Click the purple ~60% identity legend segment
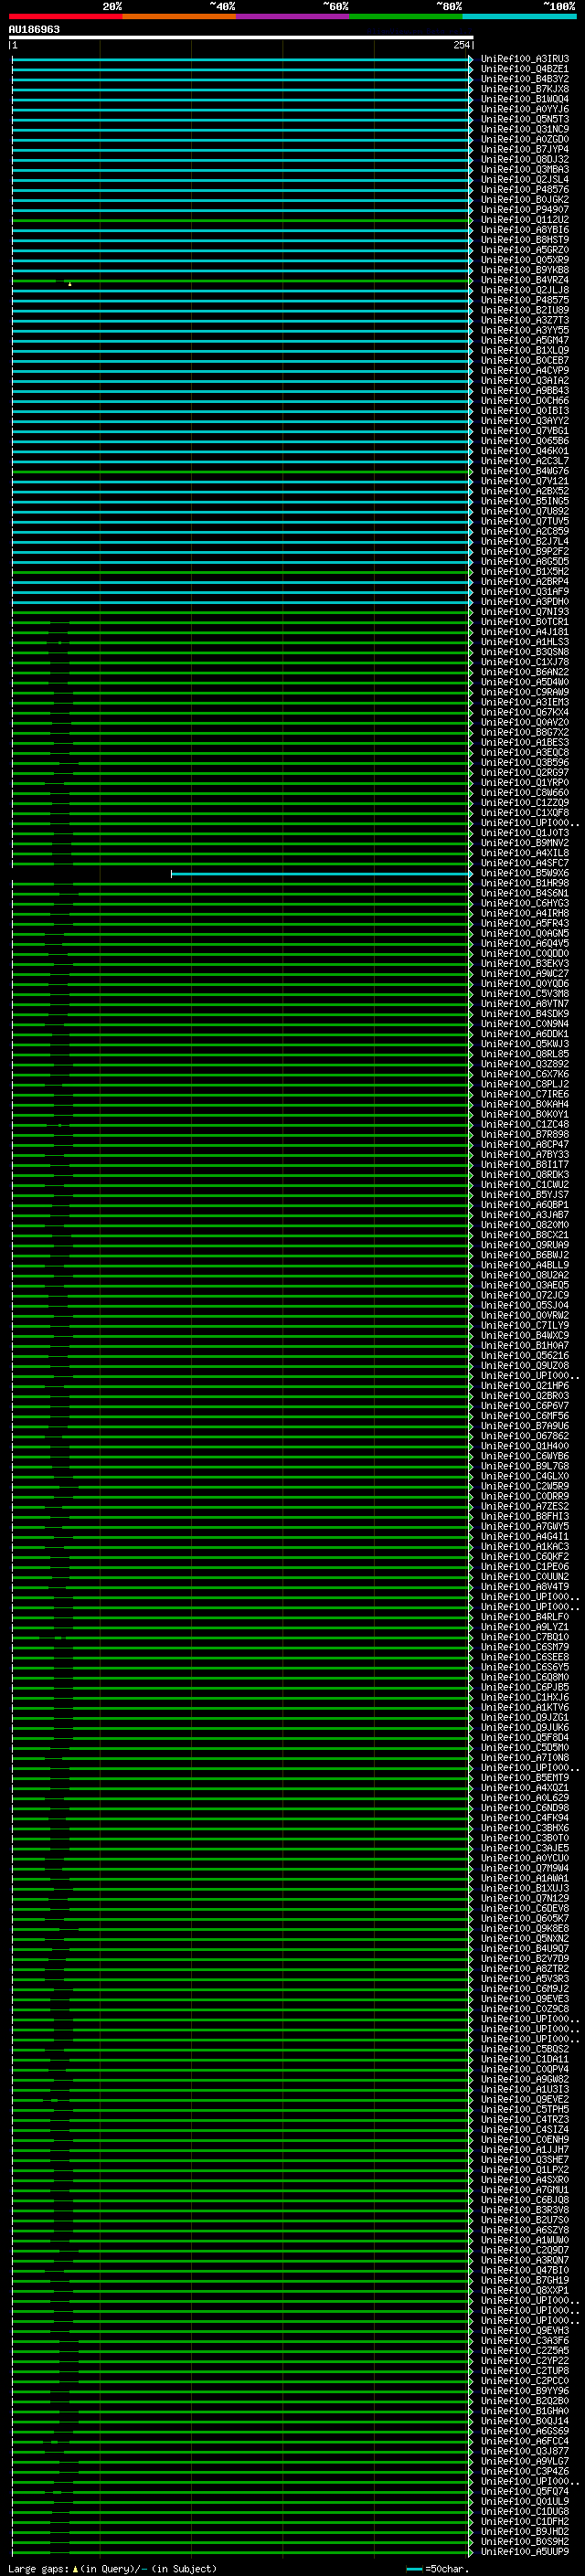Viewport: 585px width, 2576px height. click(293, 16)
